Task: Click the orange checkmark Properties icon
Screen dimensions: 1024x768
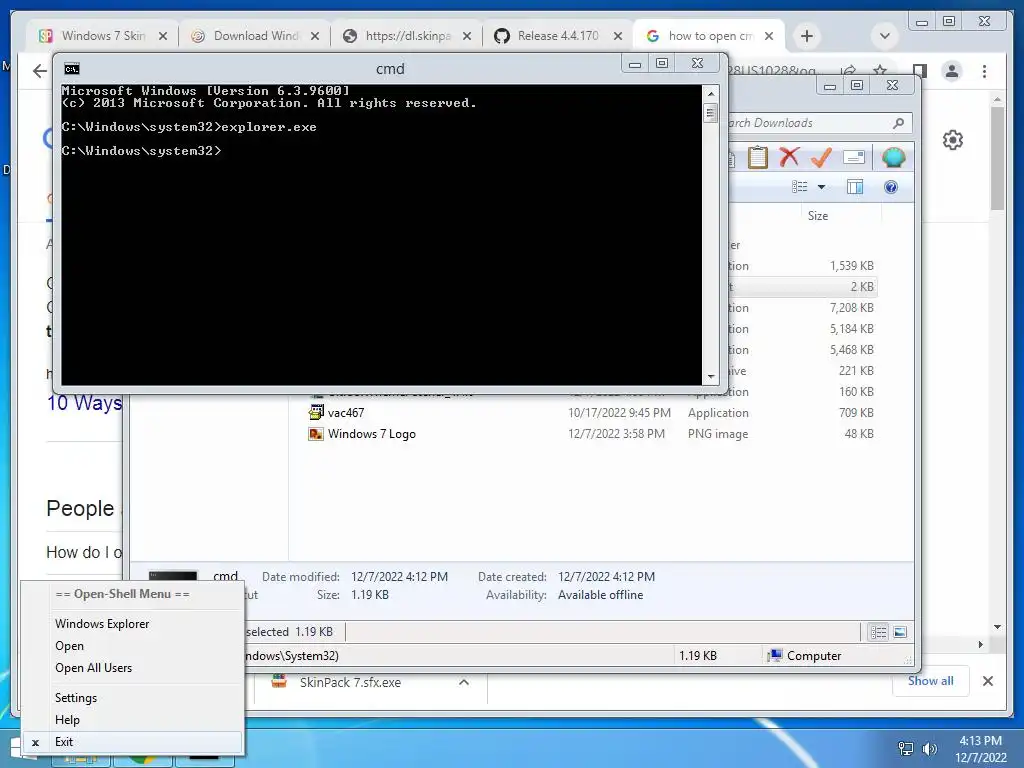Action: tap(821, 157)
